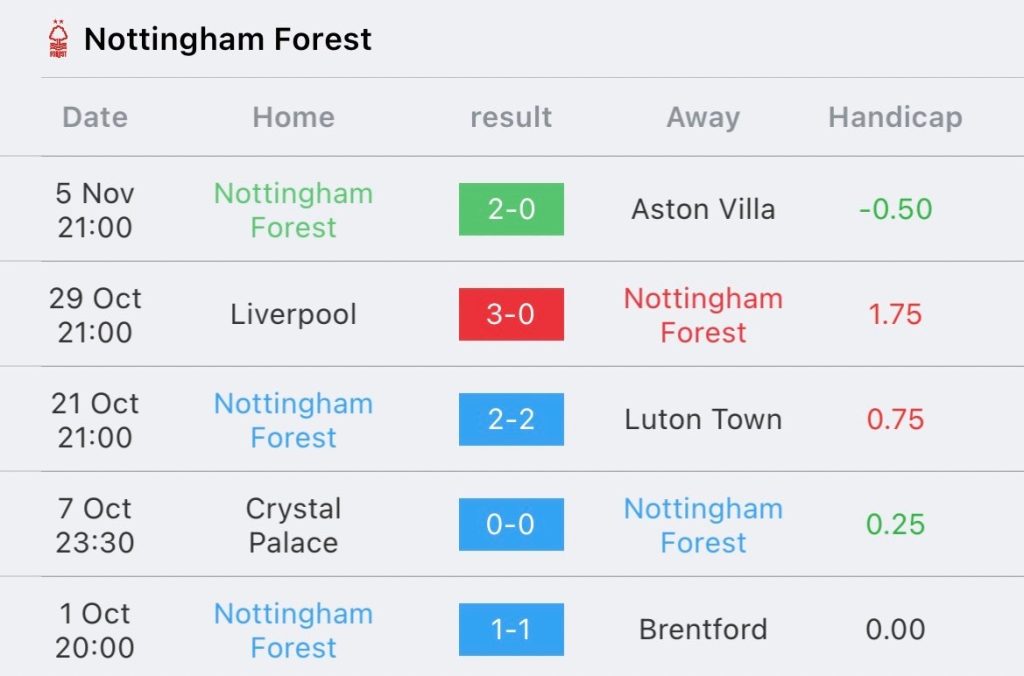Open the blue 2-2 result badge
The height and width of the screenshot is (676, 1024).
click(x=511, y=419)
